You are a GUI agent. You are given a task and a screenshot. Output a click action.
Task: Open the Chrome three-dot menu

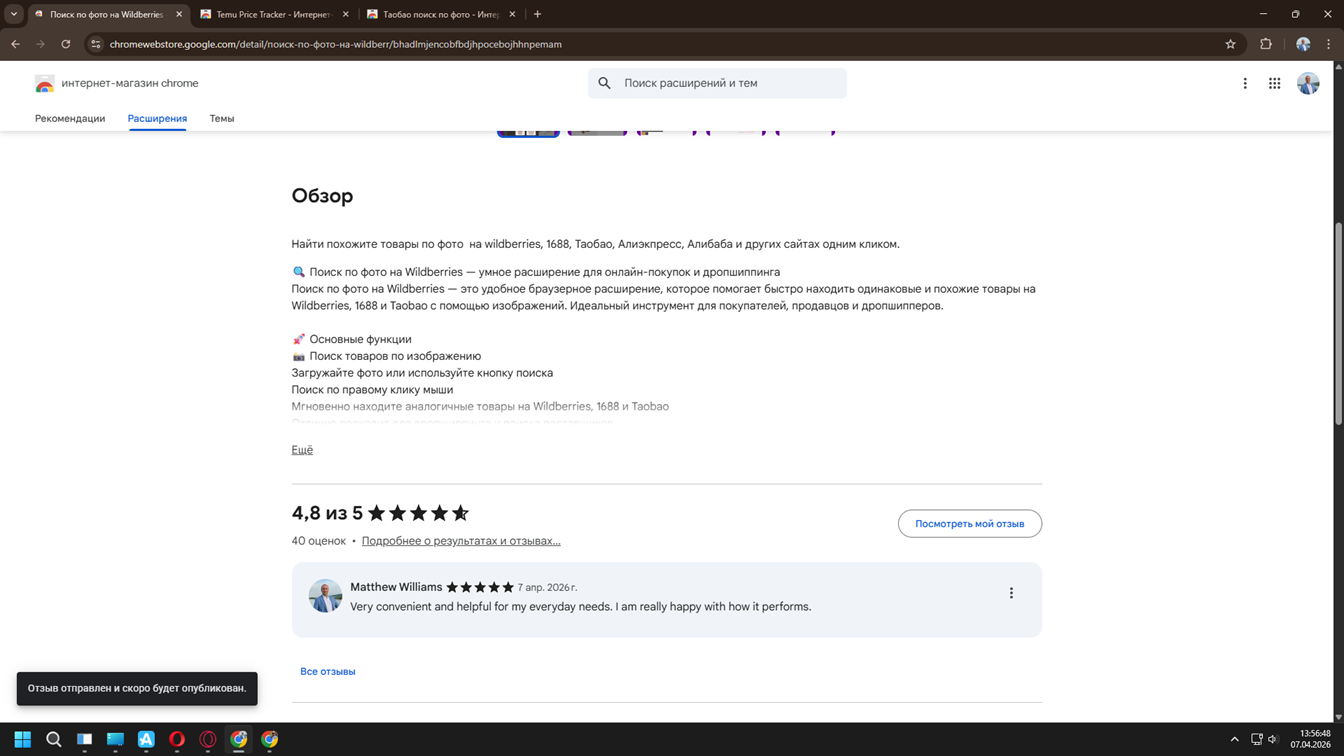(1329, 44)
